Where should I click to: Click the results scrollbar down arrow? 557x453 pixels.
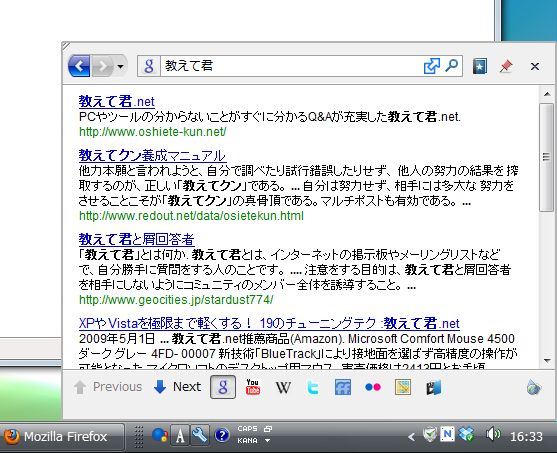click(x=547, y=361)
